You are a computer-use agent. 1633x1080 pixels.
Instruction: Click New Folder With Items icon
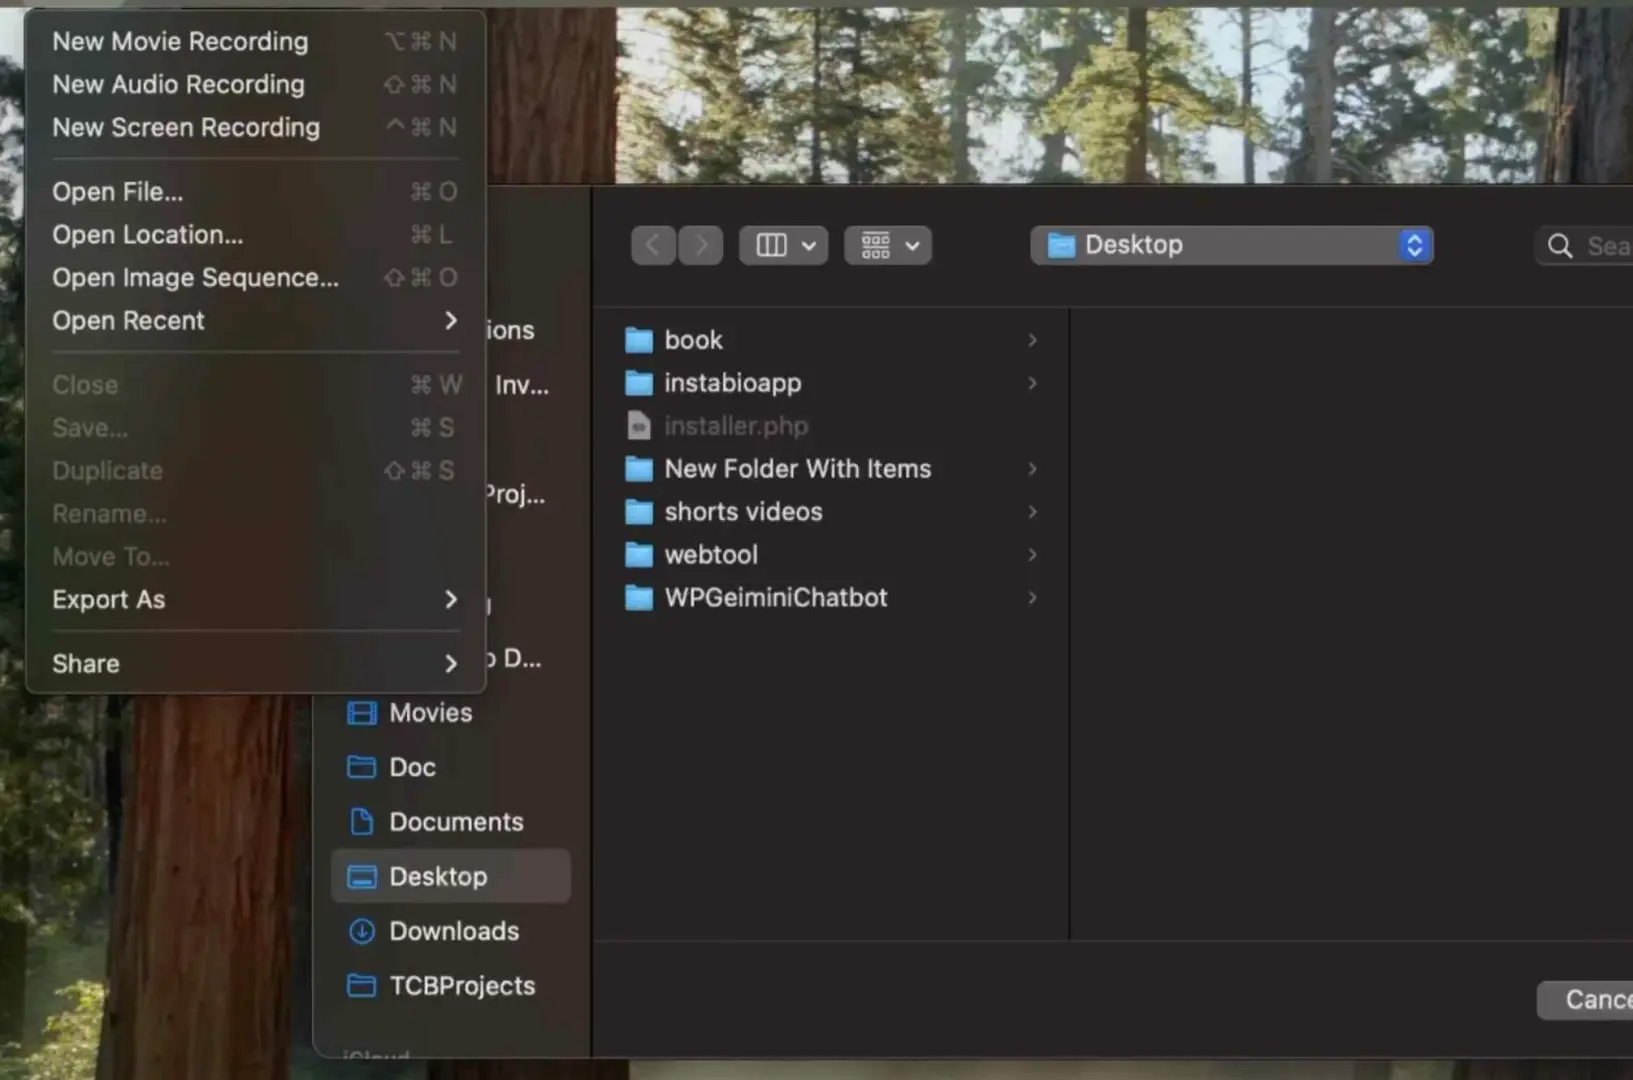click(x=639, y=469)
